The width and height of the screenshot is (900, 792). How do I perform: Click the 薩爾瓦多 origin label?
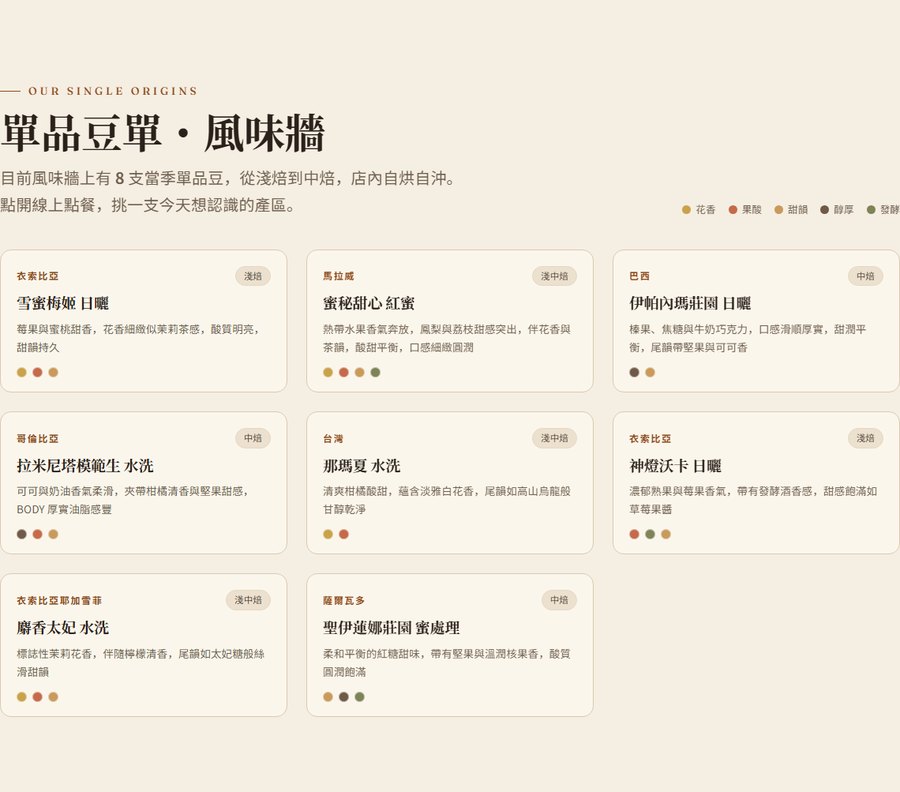point(344,600)
